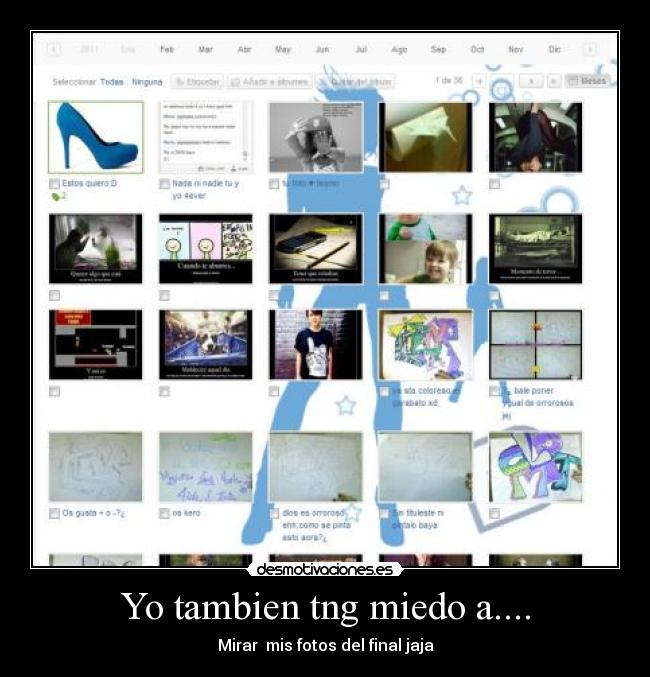The height and width of the screenshot is (677, 650).
Task: Check the 'os kero' photo box
Action: coord(164,513)
